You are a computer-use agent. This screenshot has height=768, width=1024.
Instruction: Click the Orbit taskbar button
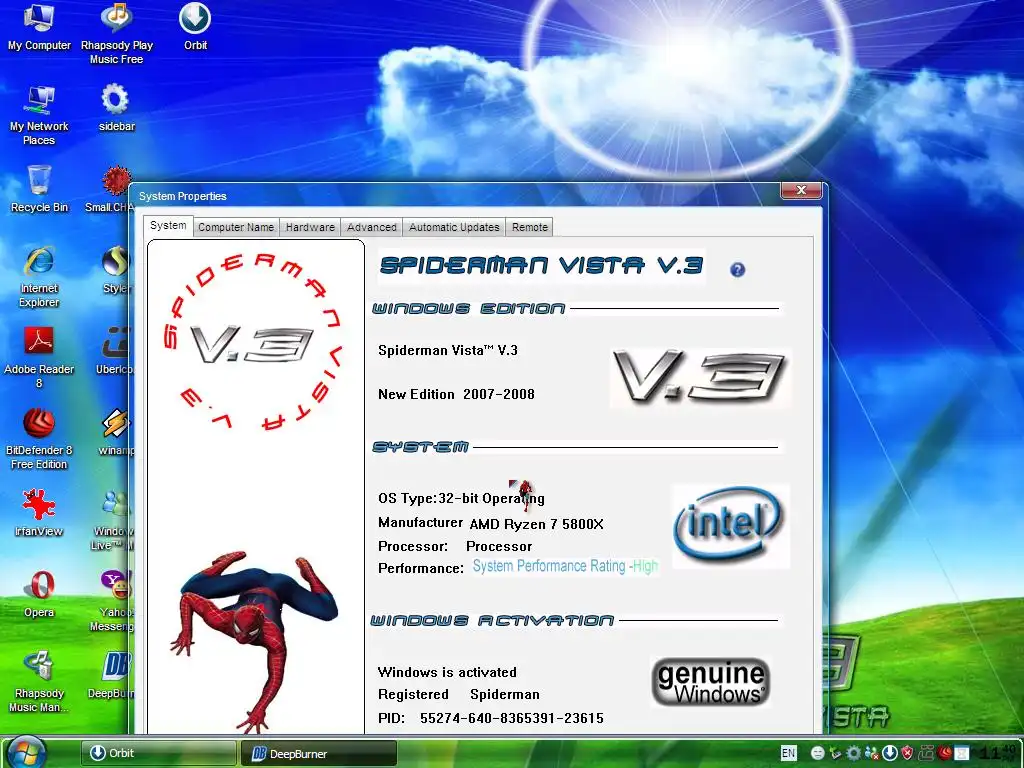pyautogui.click(x=158, y=753)
